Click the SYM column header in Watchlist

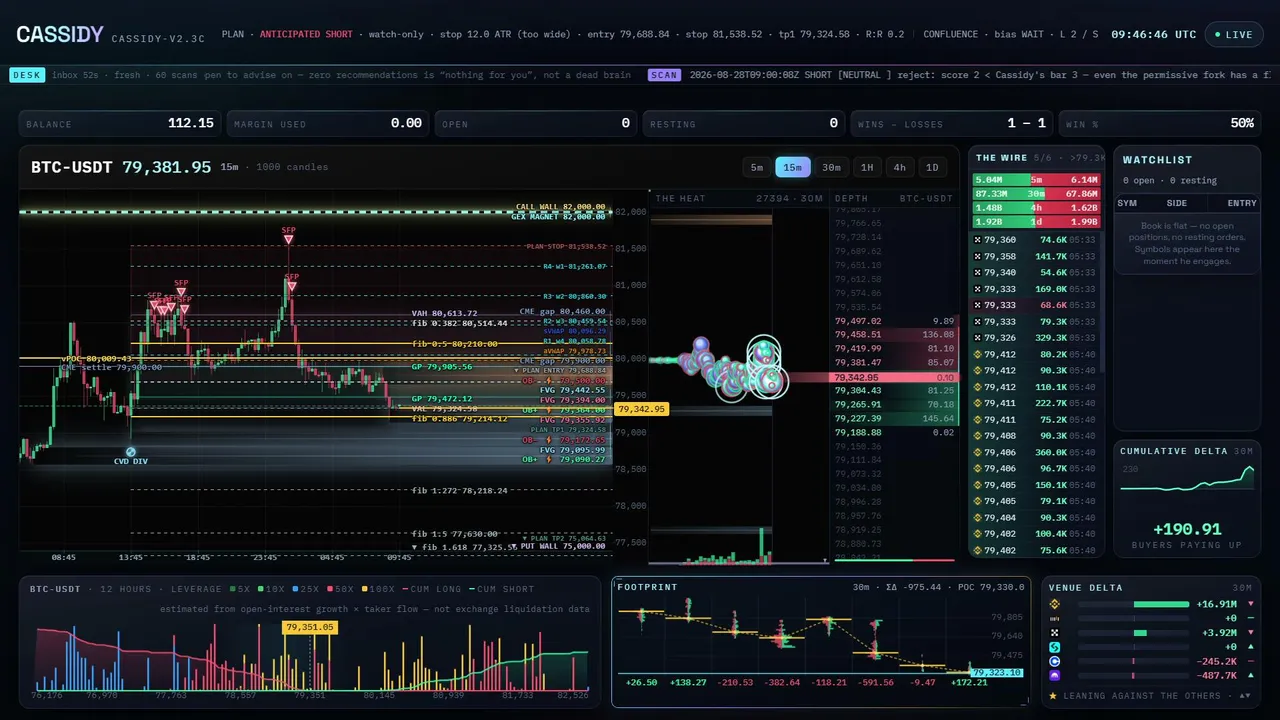point(1127,203)
